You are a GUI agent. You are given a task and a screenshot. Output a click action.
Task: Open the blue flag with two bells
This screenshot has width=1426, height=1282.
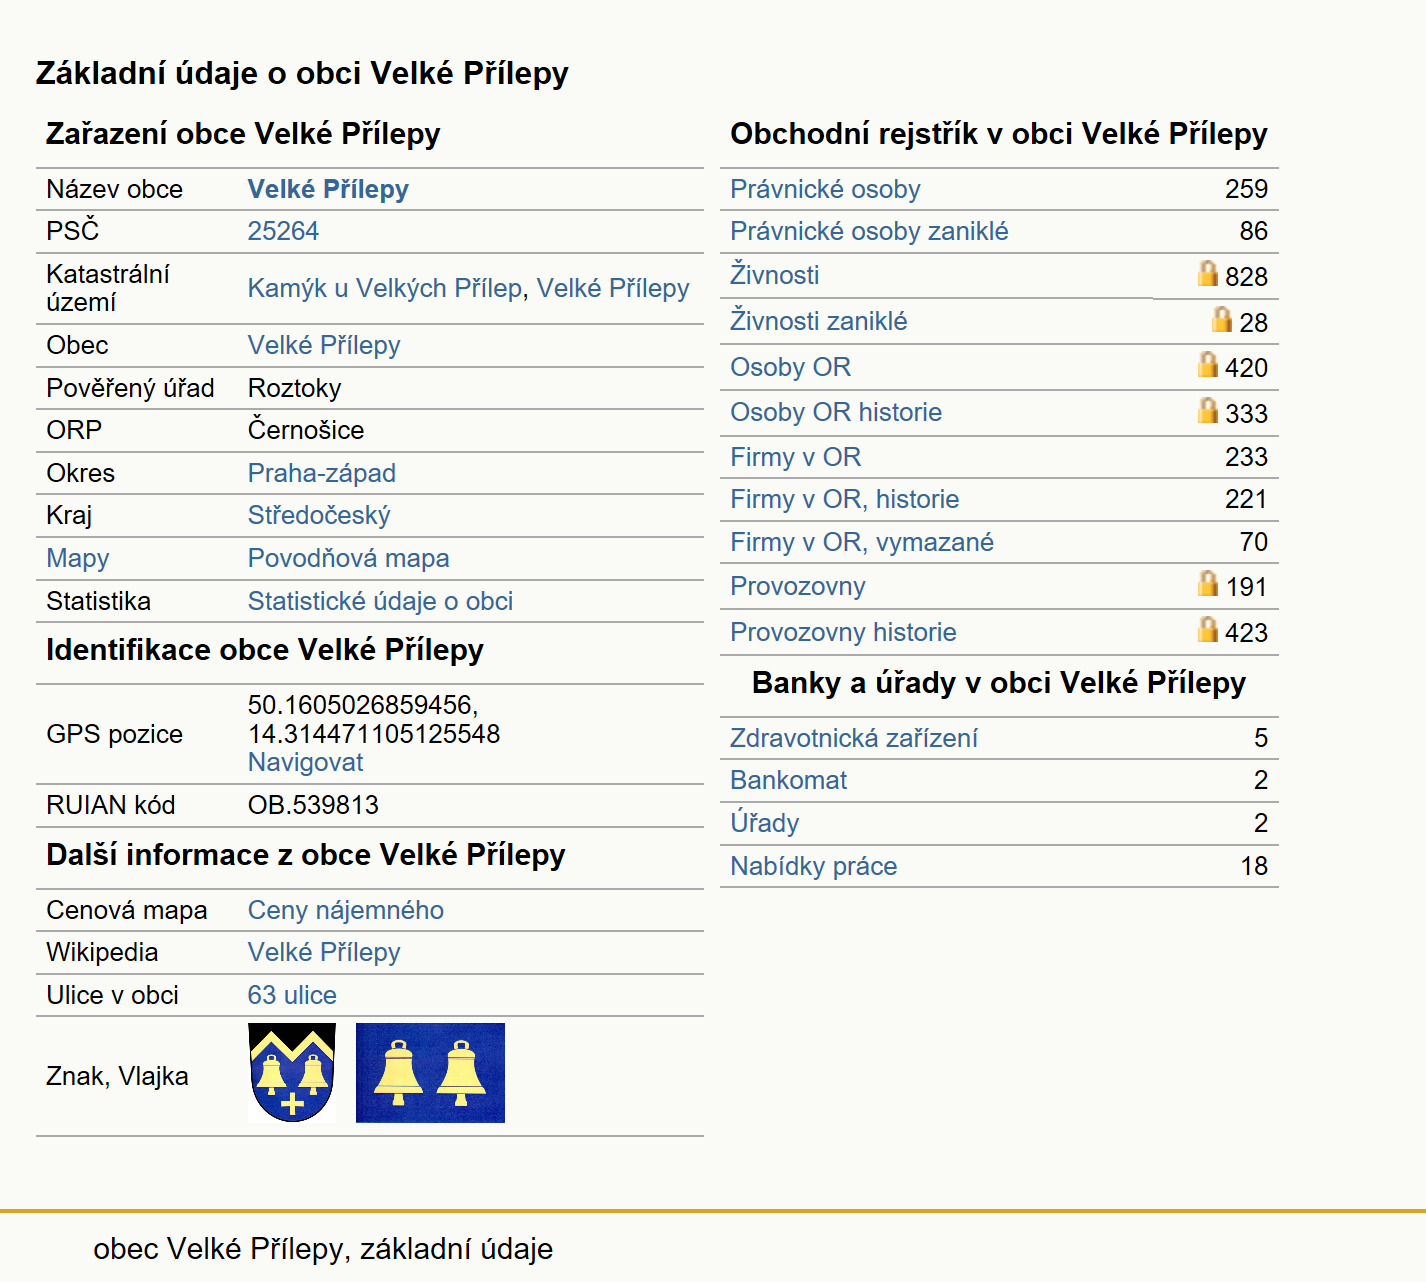[430, 1073]
